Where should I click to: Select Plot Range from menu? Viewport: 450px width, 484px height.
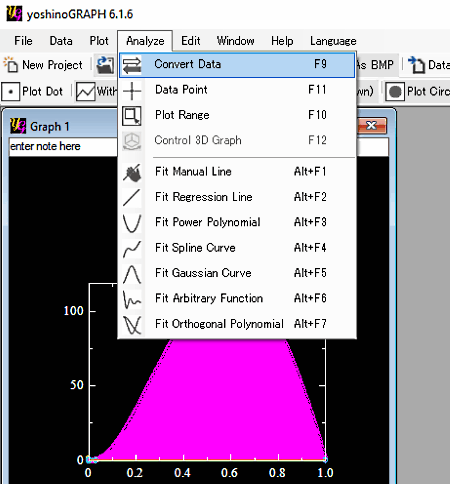237,116
